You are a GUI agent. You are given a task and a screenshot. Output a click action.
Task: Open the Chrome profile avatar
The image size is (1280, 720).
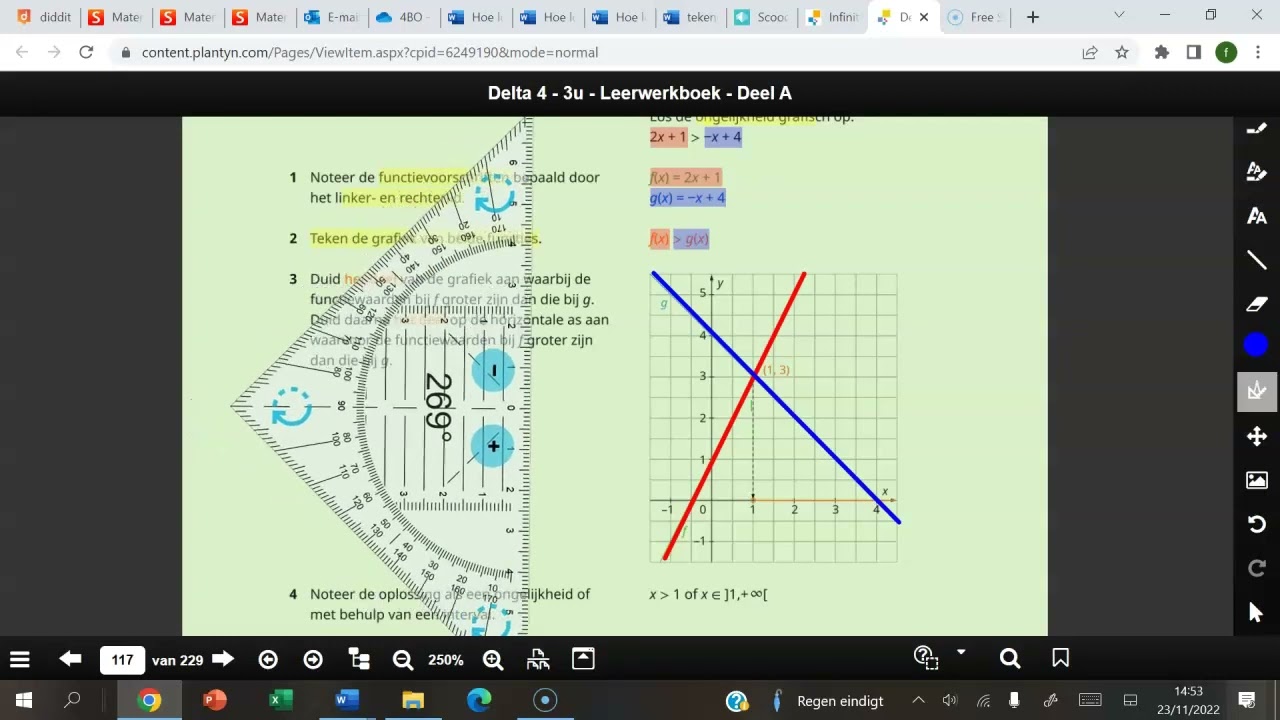tap(1226, 52)
